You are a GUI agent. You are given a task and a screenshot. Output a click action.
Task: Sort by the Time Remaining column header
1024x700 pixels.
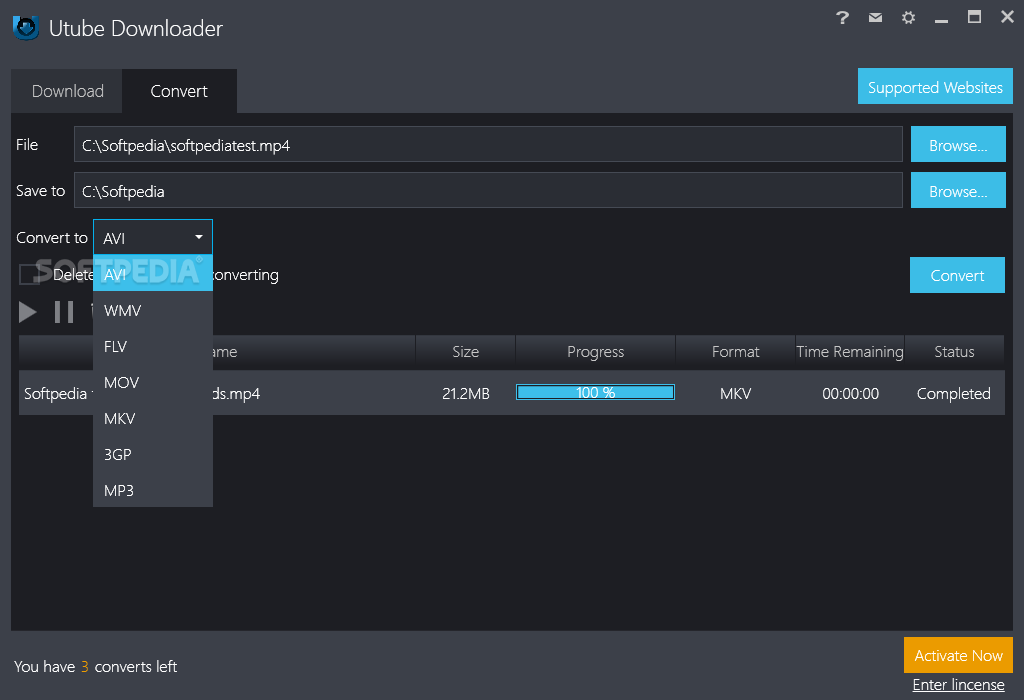(x=850, y=352)
